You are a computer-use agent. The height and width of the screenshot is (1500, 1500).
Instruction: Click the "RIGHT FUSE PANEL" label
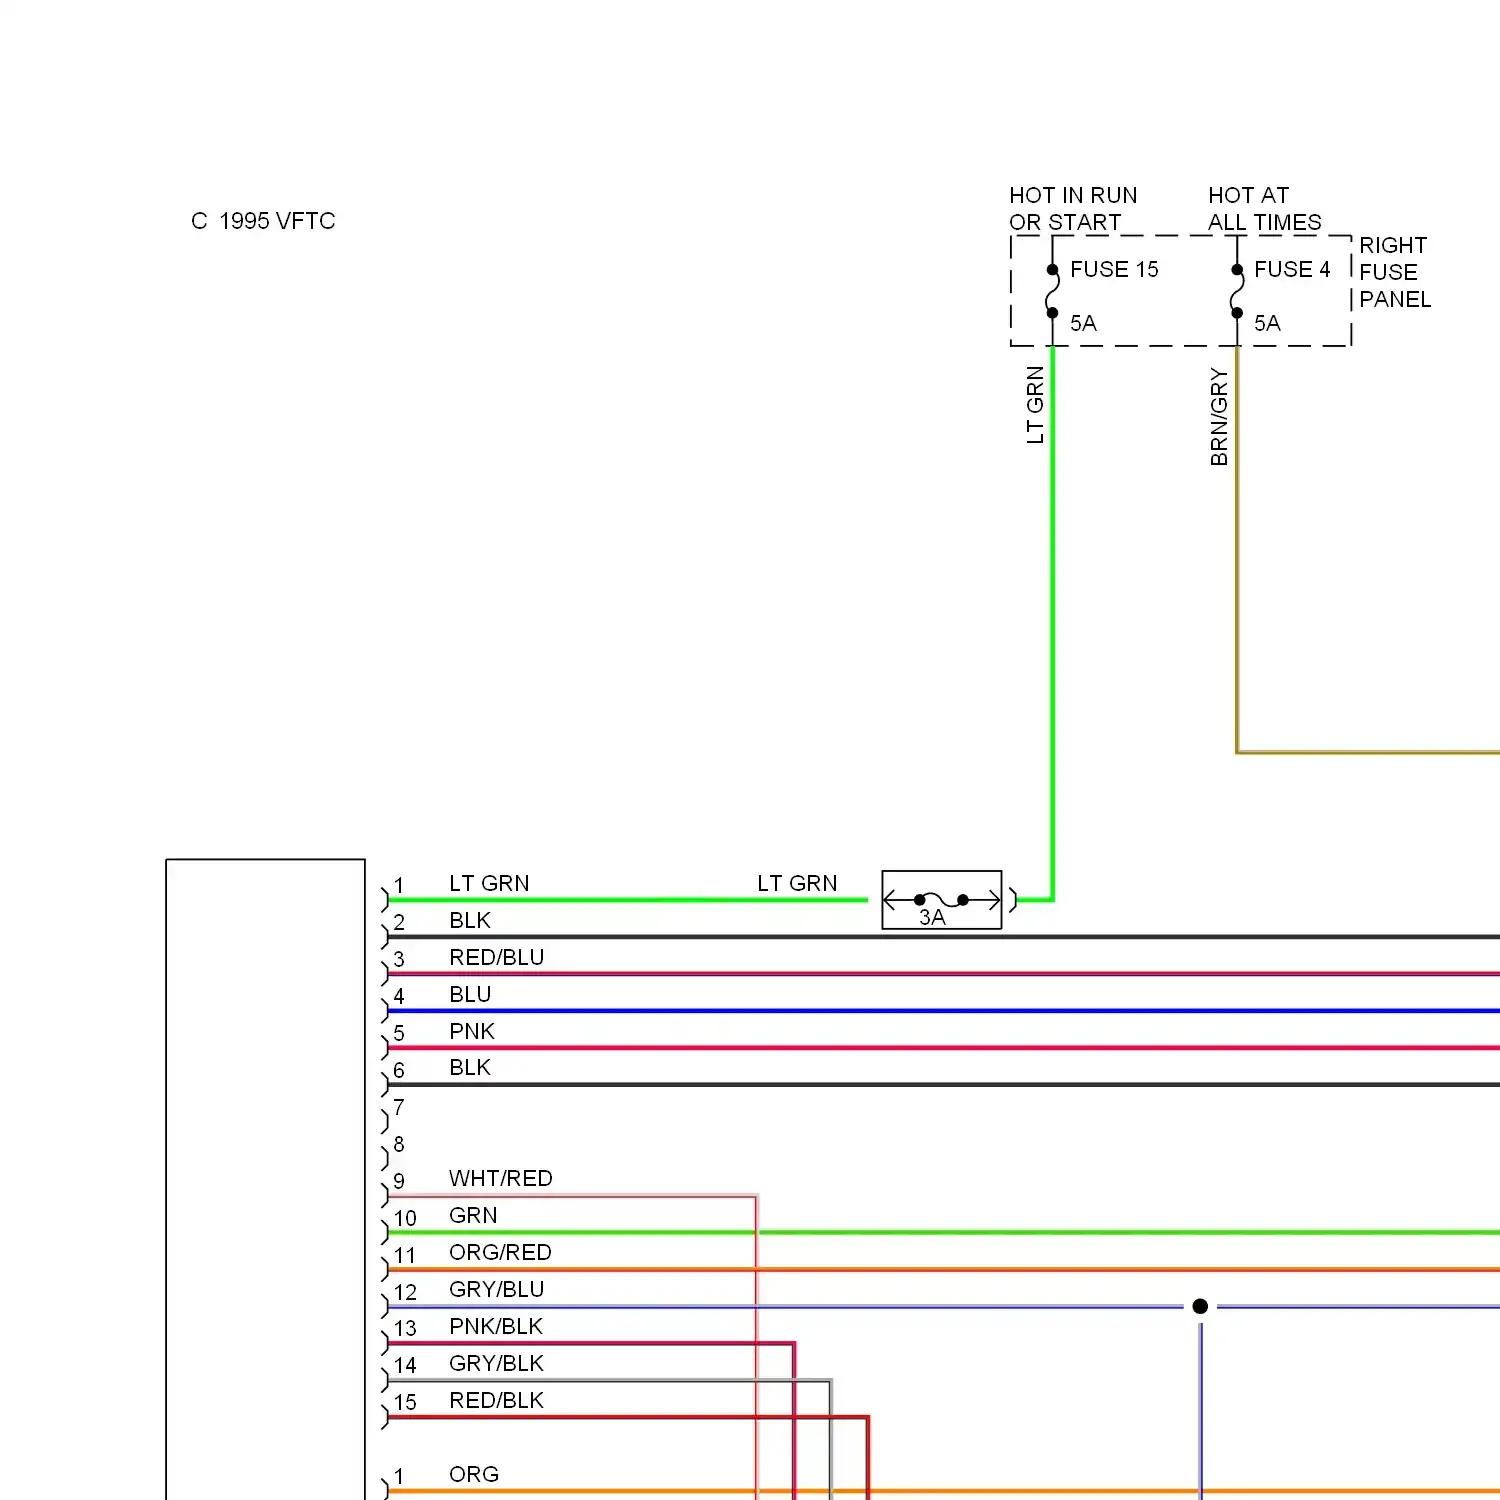[1395, 272]
